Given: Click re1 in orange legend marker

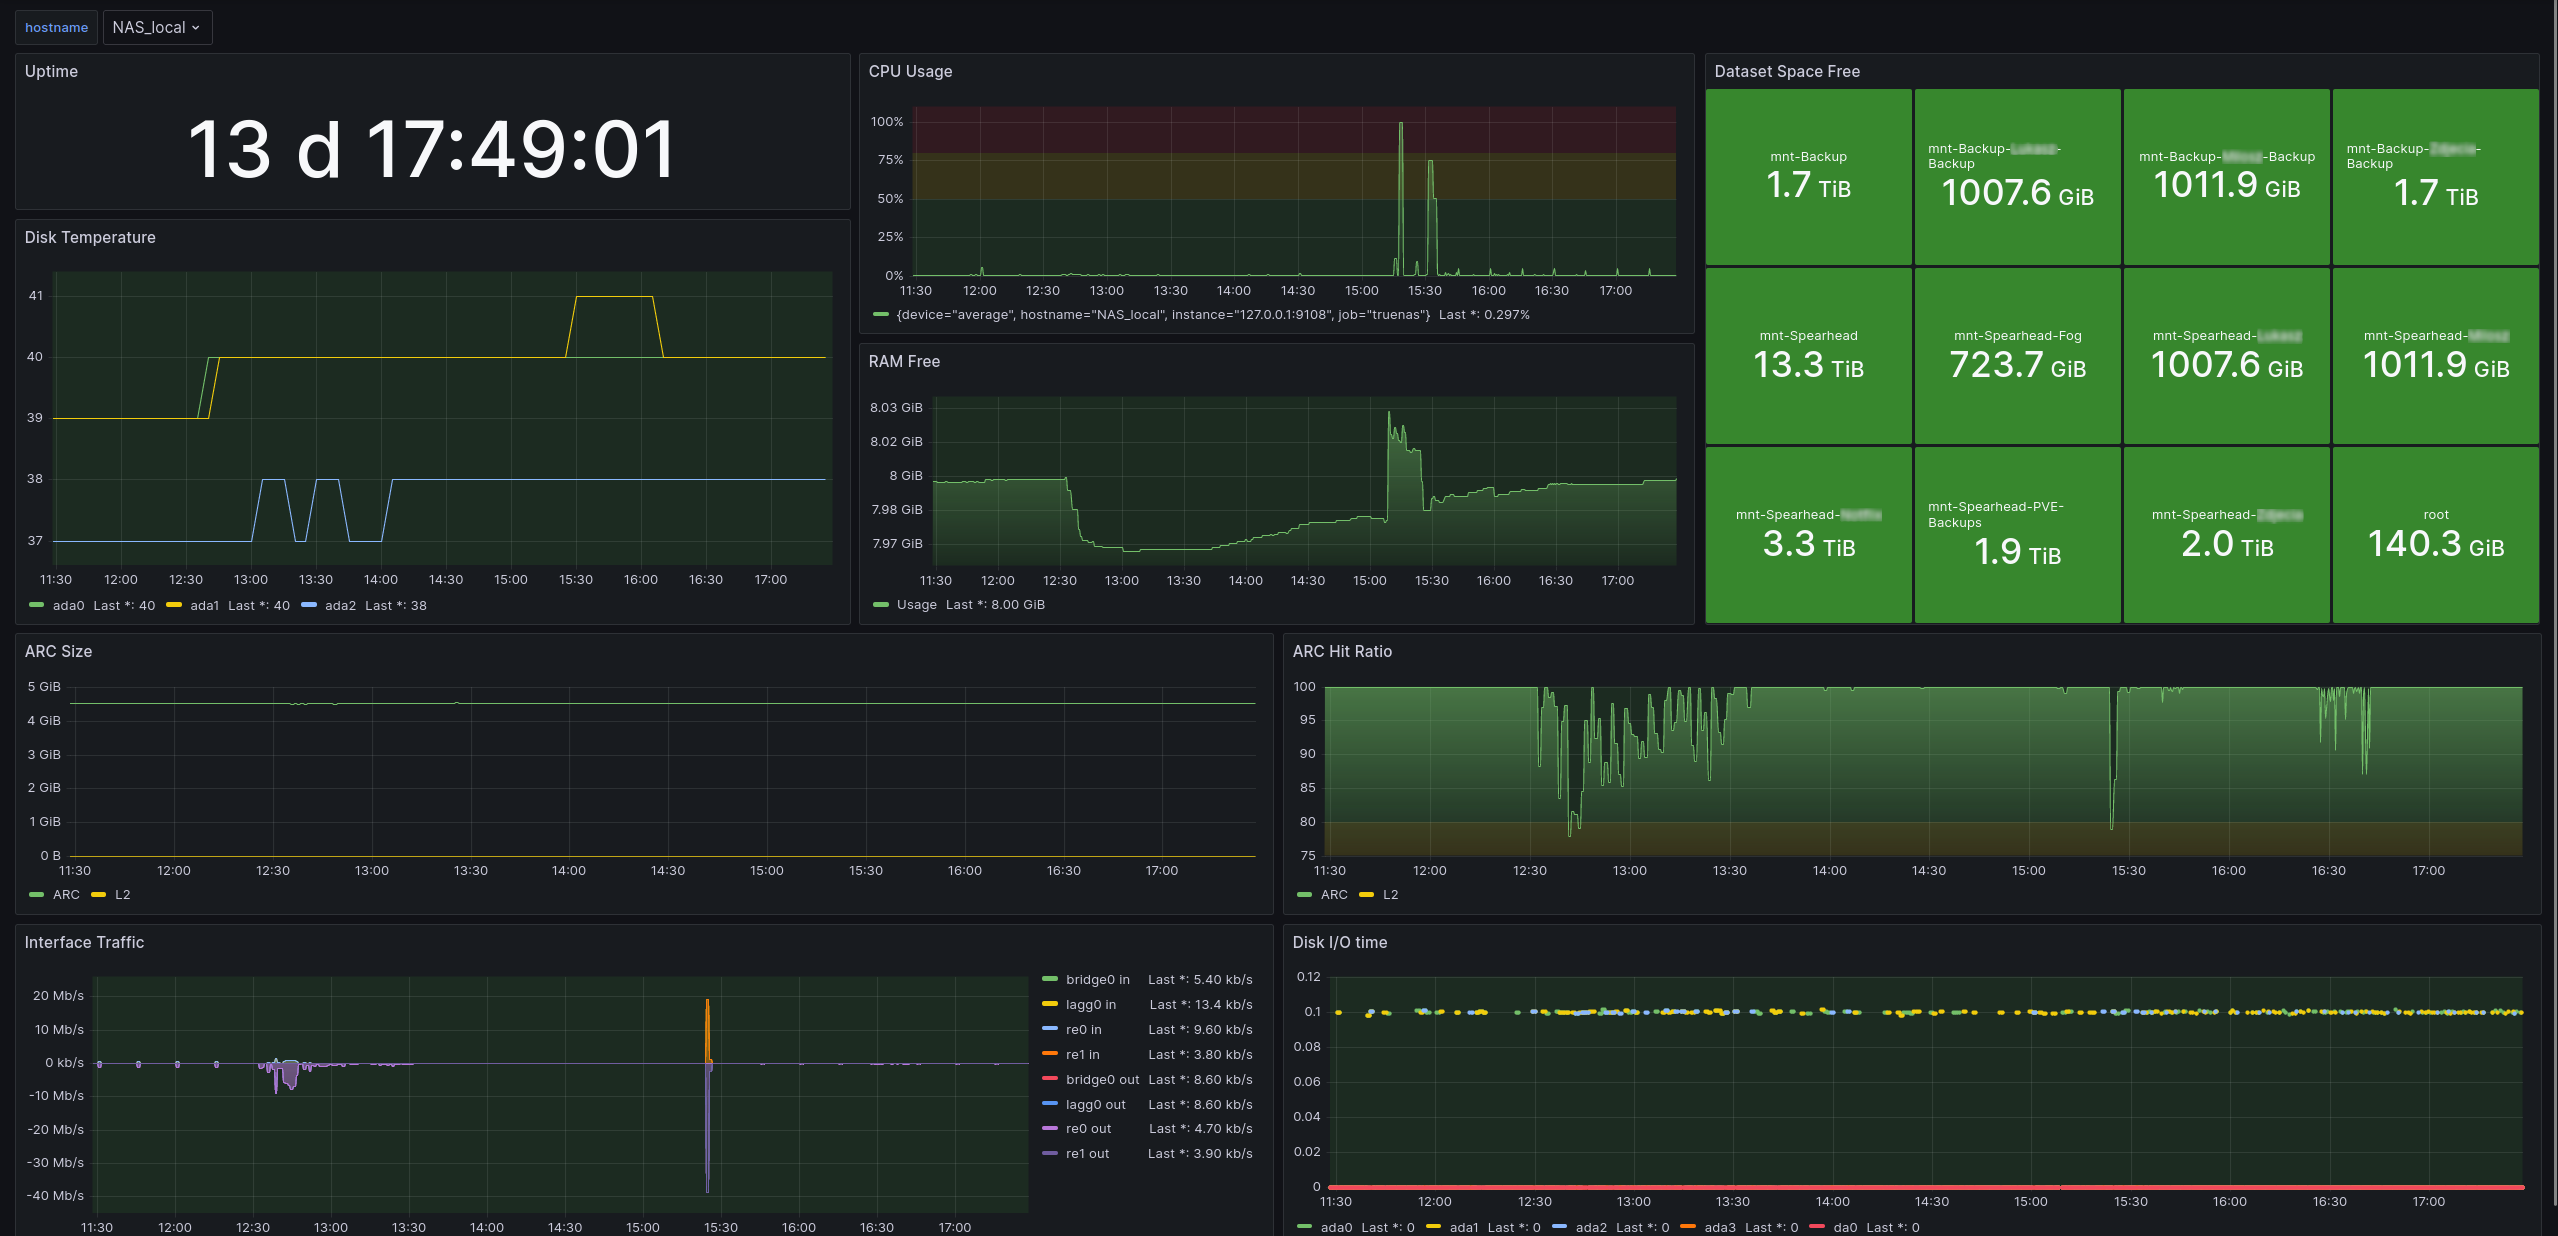Looking at the screenshot, I should (1050, 1054).
